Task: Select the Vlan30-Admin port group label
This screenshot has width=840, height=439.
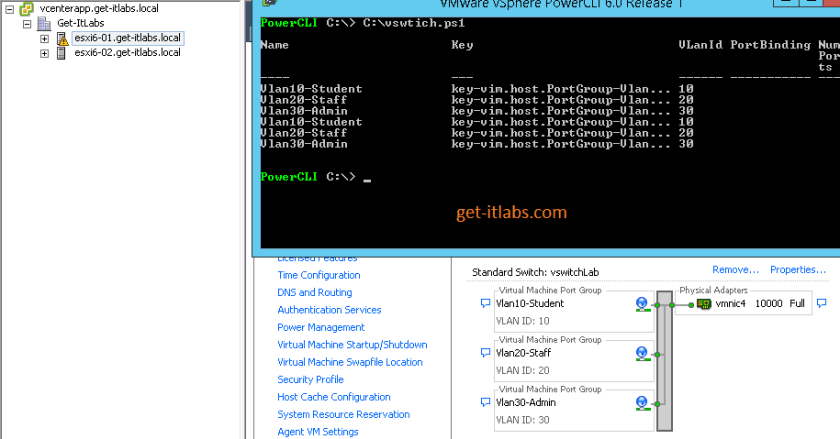Action: click(x=526, y=402)
